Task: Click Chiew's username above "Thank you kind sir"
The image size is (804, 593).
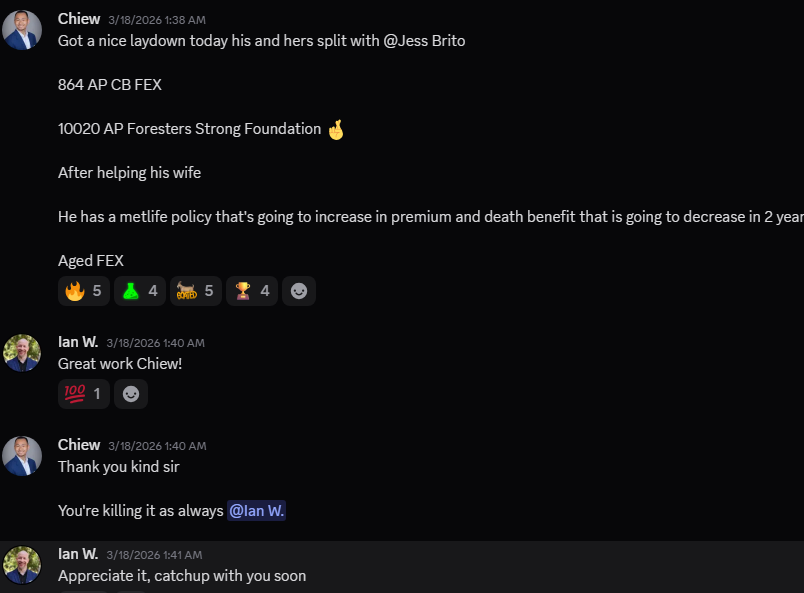Action: [79, 445]
